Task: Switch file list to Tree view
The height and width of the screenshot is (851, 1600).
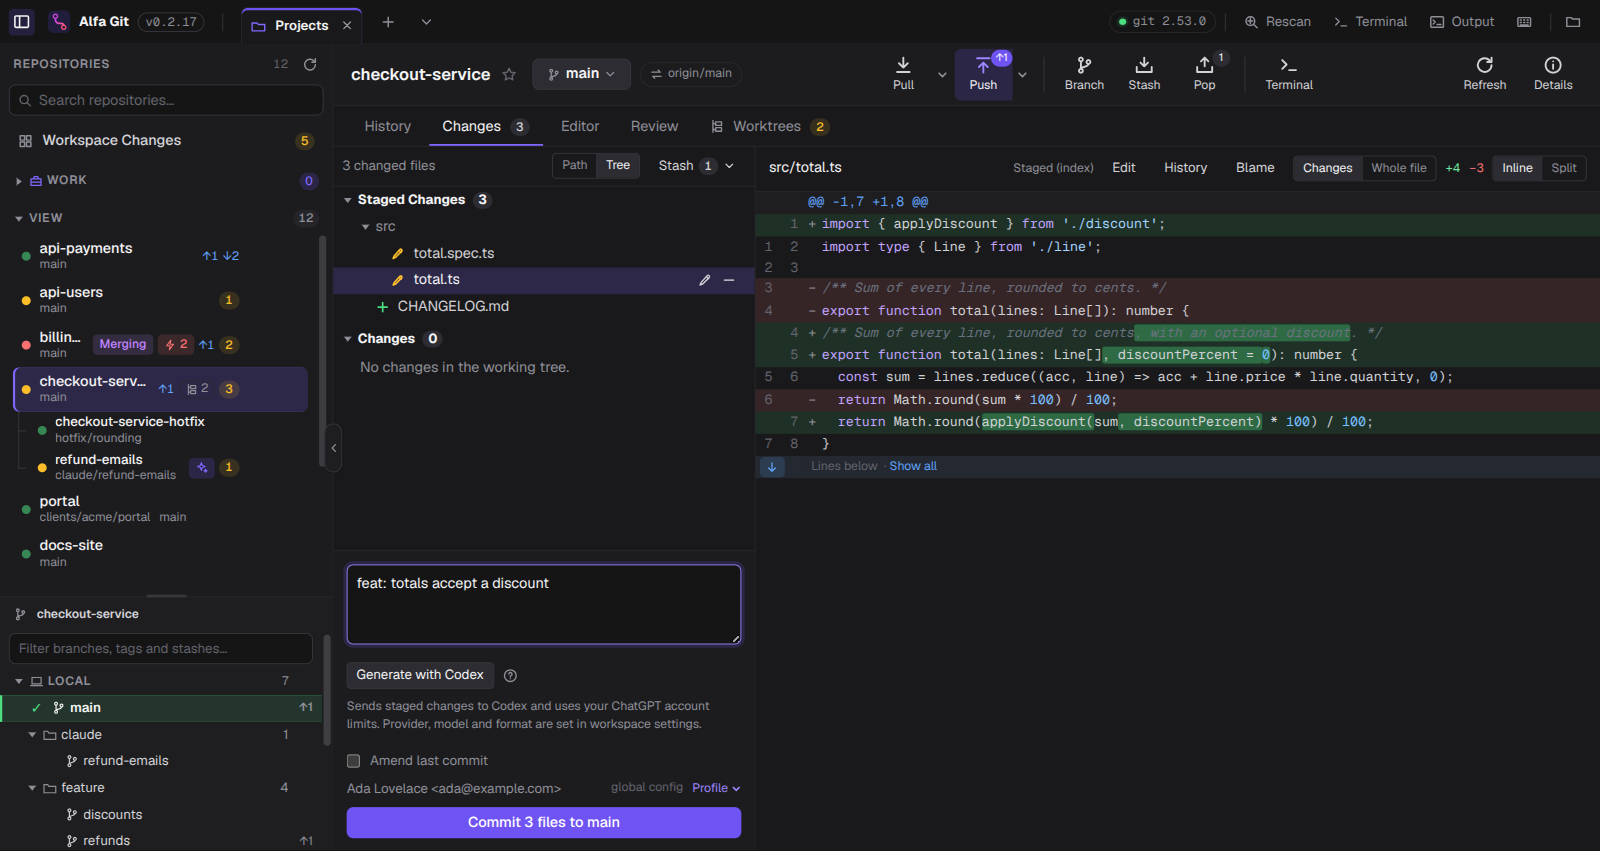Action: (618, 166)
